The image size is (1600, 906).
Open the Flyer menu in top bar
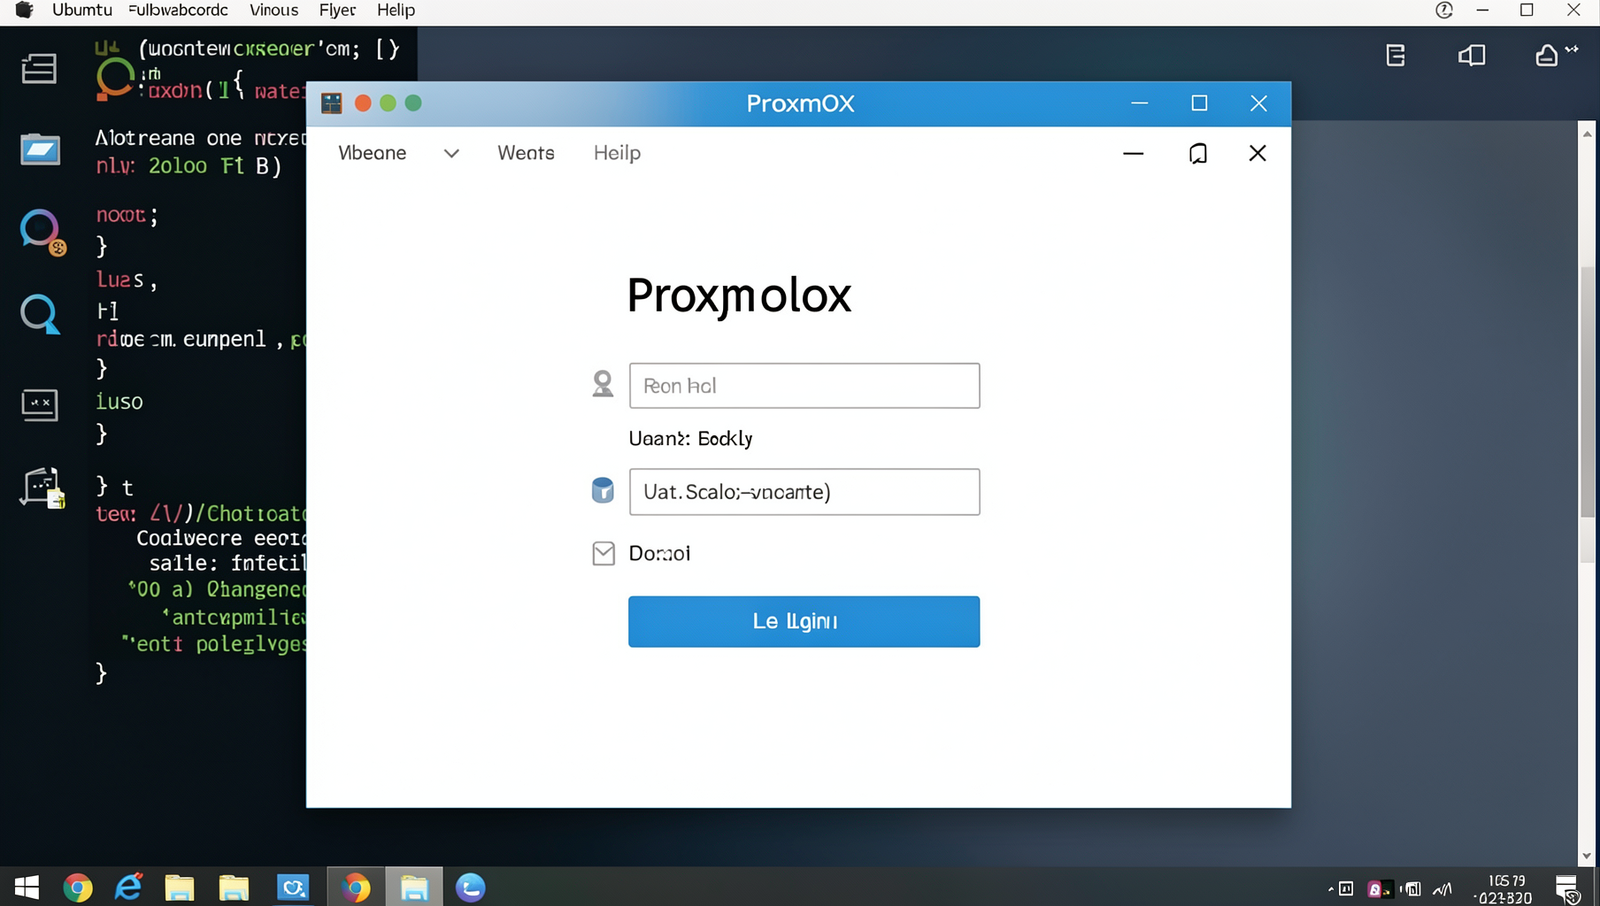pos(338,10)
